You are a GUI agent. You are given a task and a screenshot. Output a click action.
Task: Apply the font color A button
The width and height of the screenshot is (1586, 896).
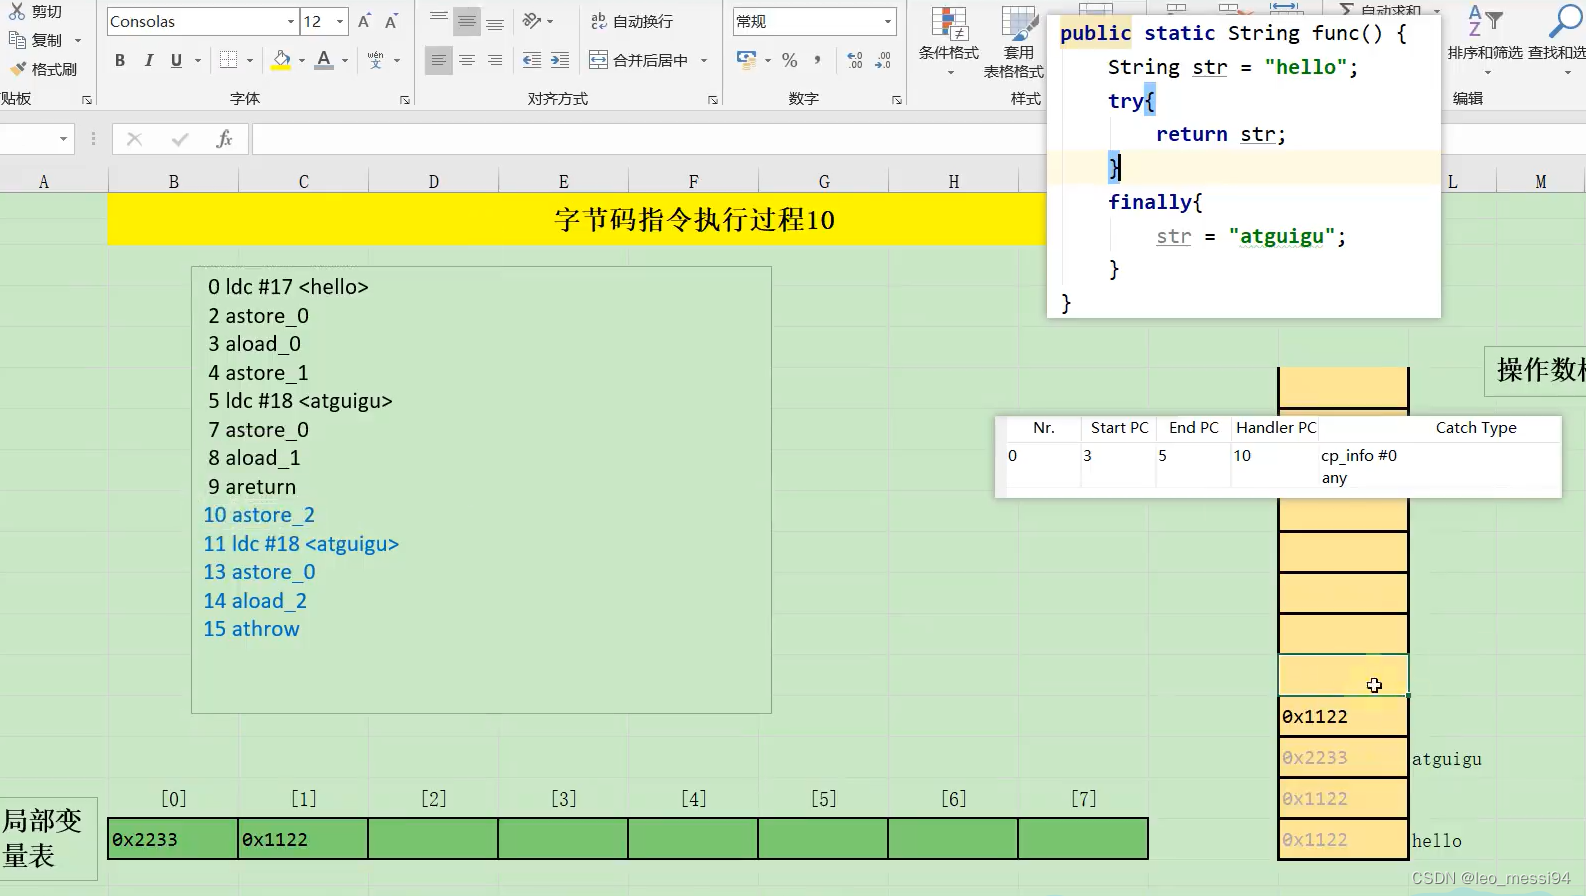coord(324,60)
